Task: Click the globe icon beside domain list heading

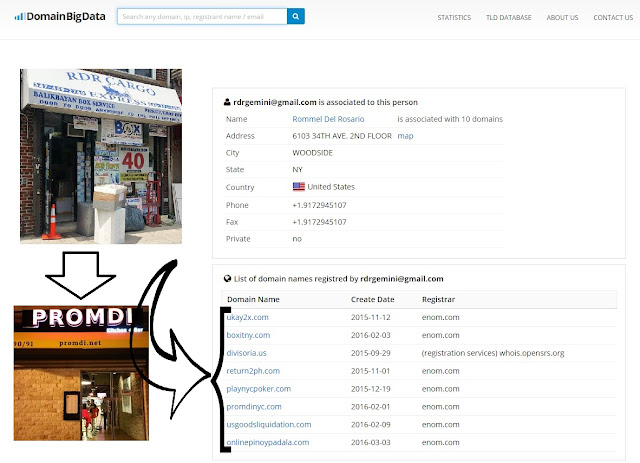Action: click(x=227, y=278)
